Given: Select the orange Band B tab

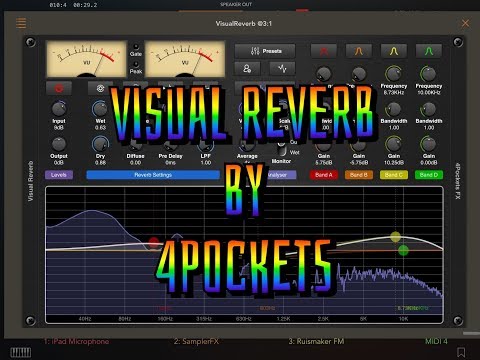Looking at the screenshot, I should click(x=359, y=175).
